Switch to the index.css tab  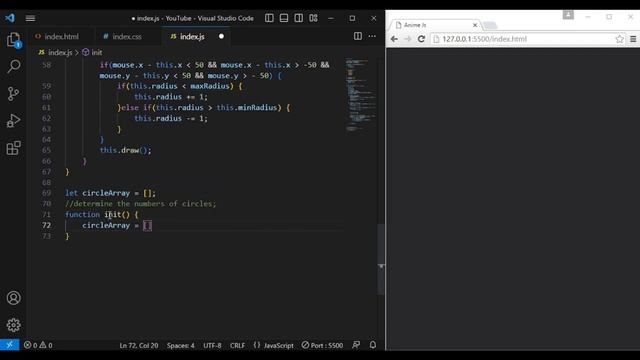tap(127, 37)
